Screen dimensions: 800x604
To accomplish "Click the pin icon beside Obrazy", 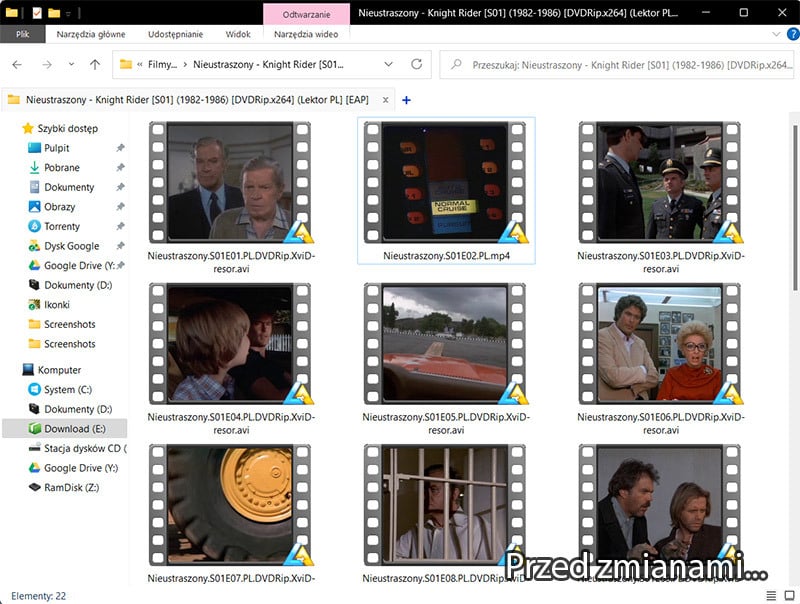I will 120,207.
